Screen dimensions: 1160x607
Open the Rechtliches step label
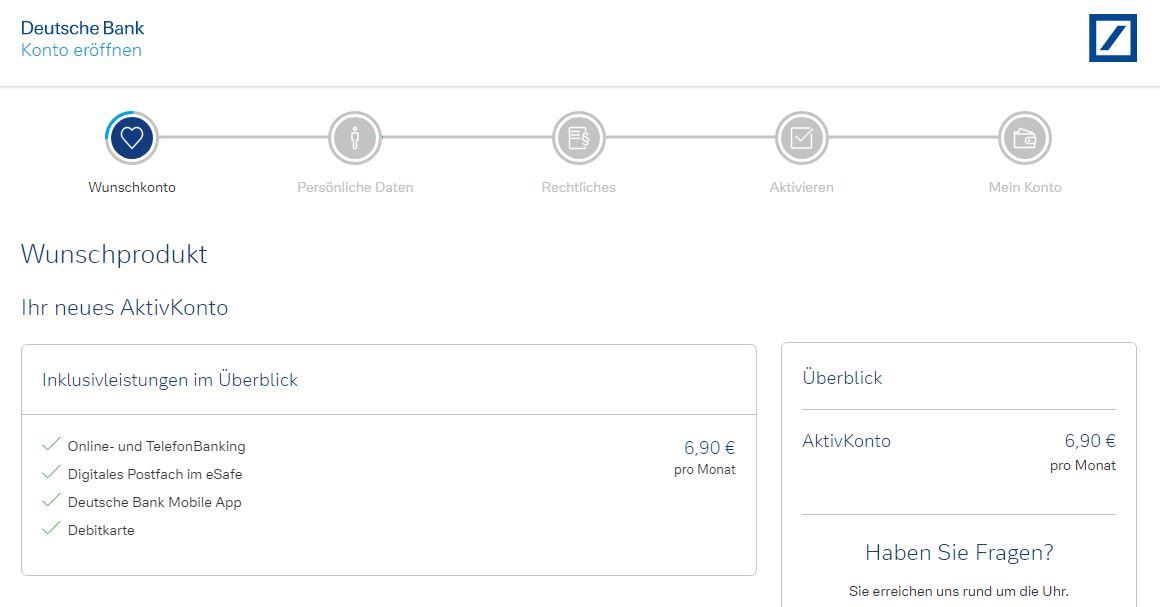[578, 187]
